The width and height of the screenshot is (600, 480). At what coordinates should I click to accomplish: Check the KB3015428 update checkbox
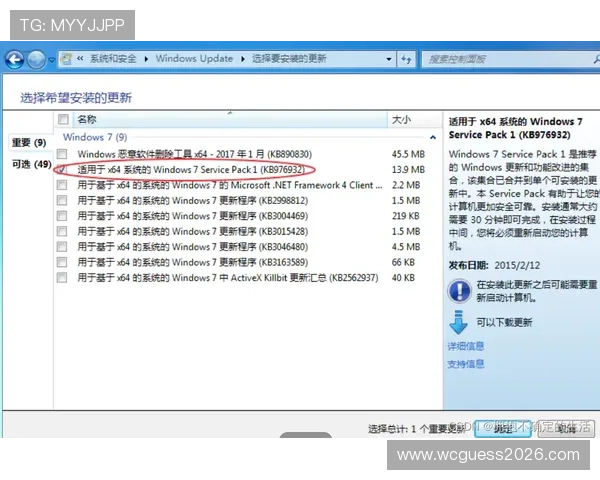(x=62, y=231)
